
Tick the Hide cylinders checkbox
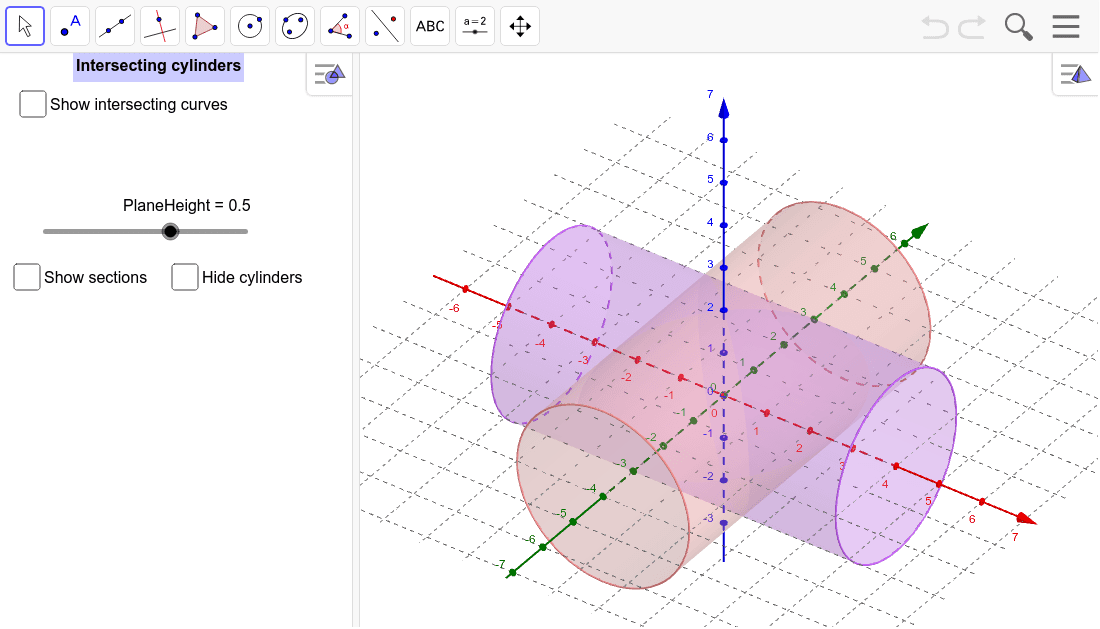[185, 277]
